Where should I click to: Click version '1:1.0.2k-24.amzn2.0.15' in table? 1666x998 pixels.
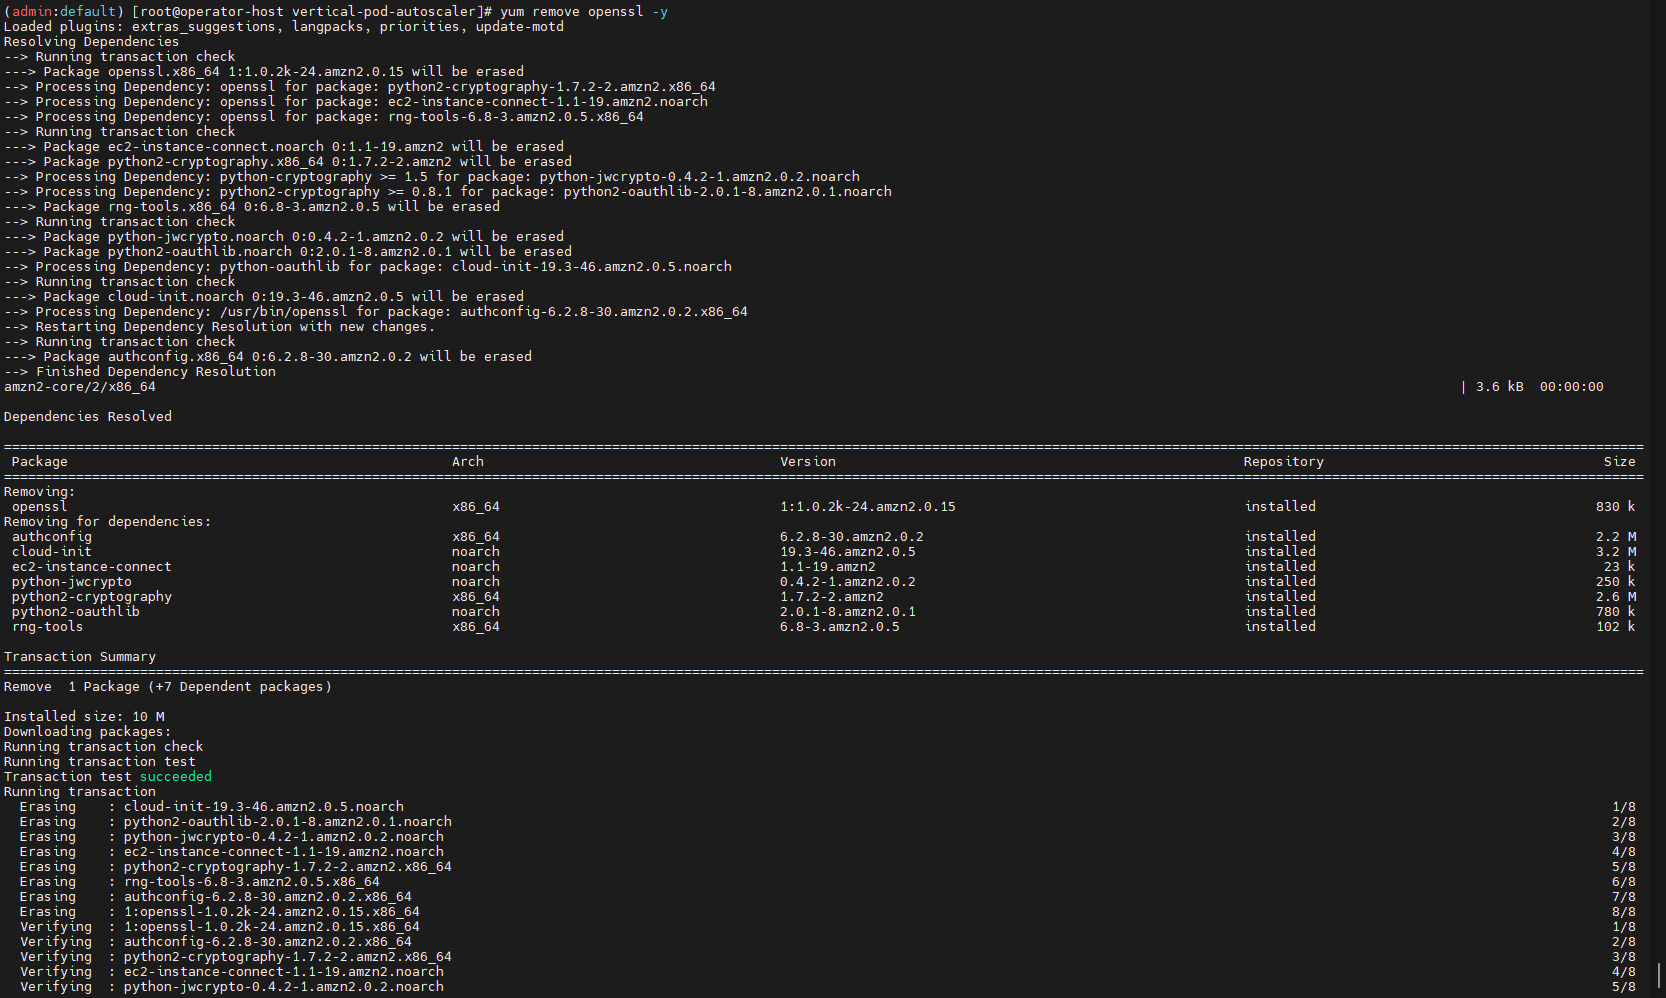point(868,507)
